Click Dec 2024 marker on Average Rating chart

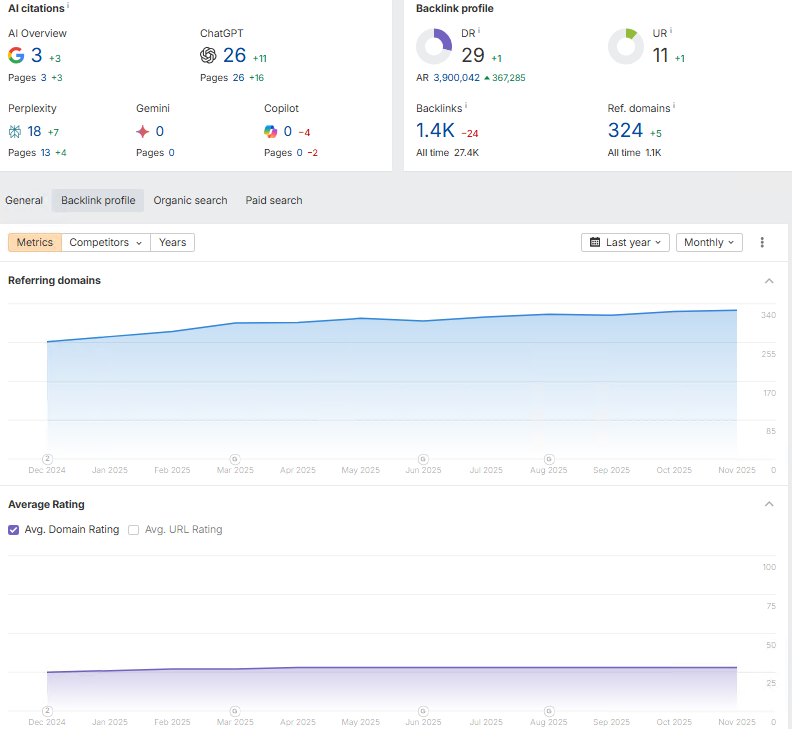tap(47, 711)
